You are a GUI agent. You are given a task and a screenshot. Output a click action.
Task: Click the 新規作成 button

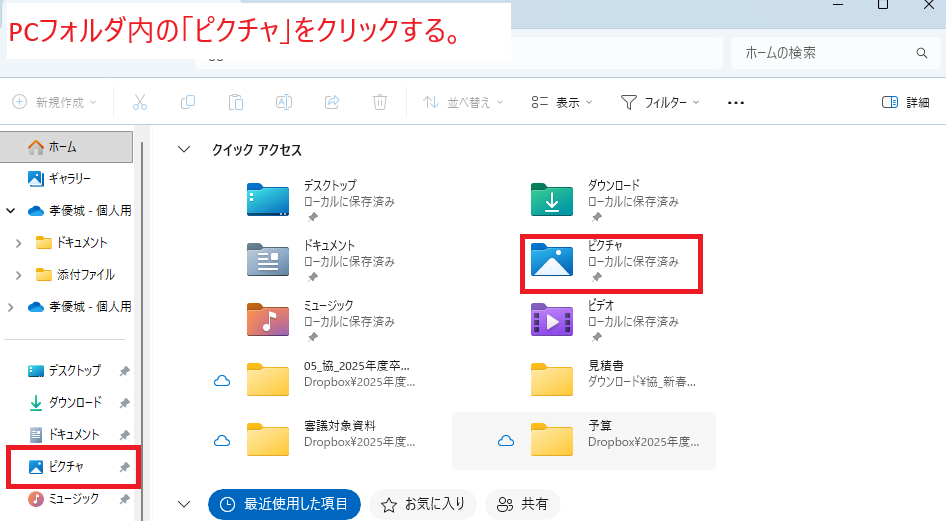pos(55,102)
